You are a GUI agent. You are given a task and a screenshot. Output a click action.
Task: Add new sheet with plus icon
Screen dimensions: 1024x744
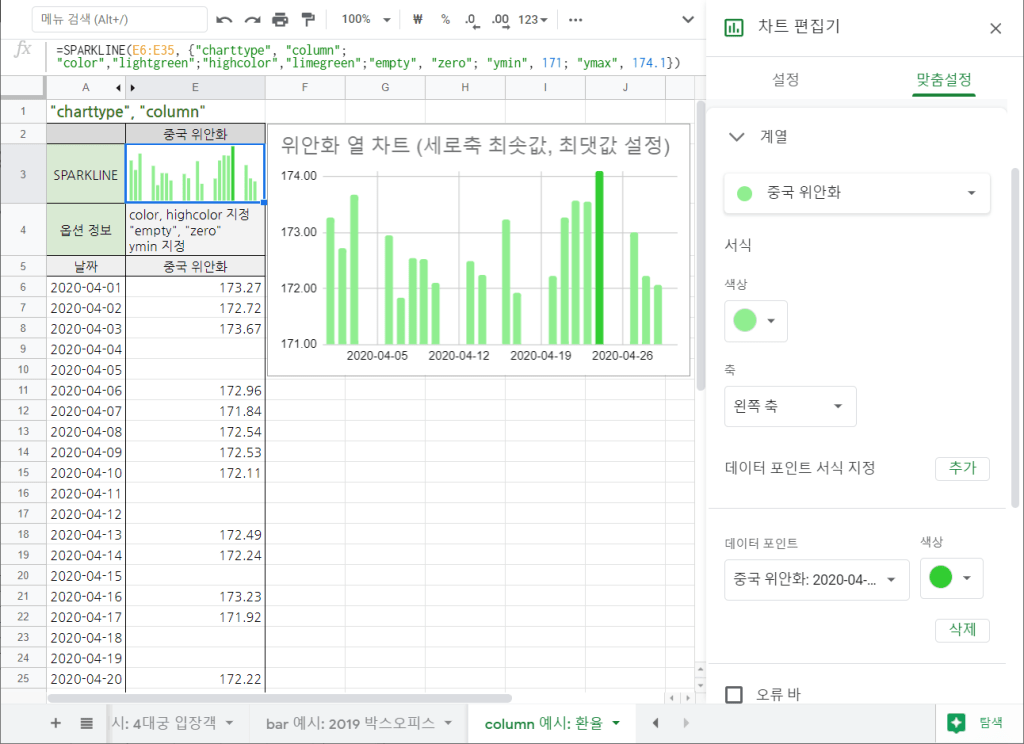pyautogui.click(x=55, y=722)
